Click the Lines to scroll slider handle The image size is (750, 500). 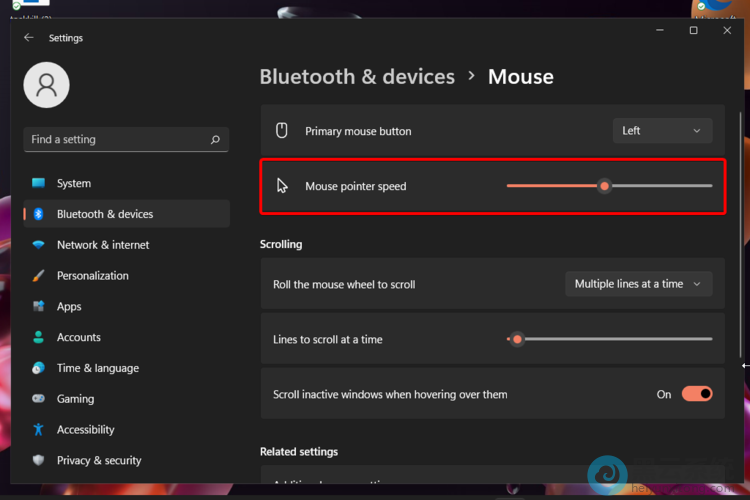point(517,339)
